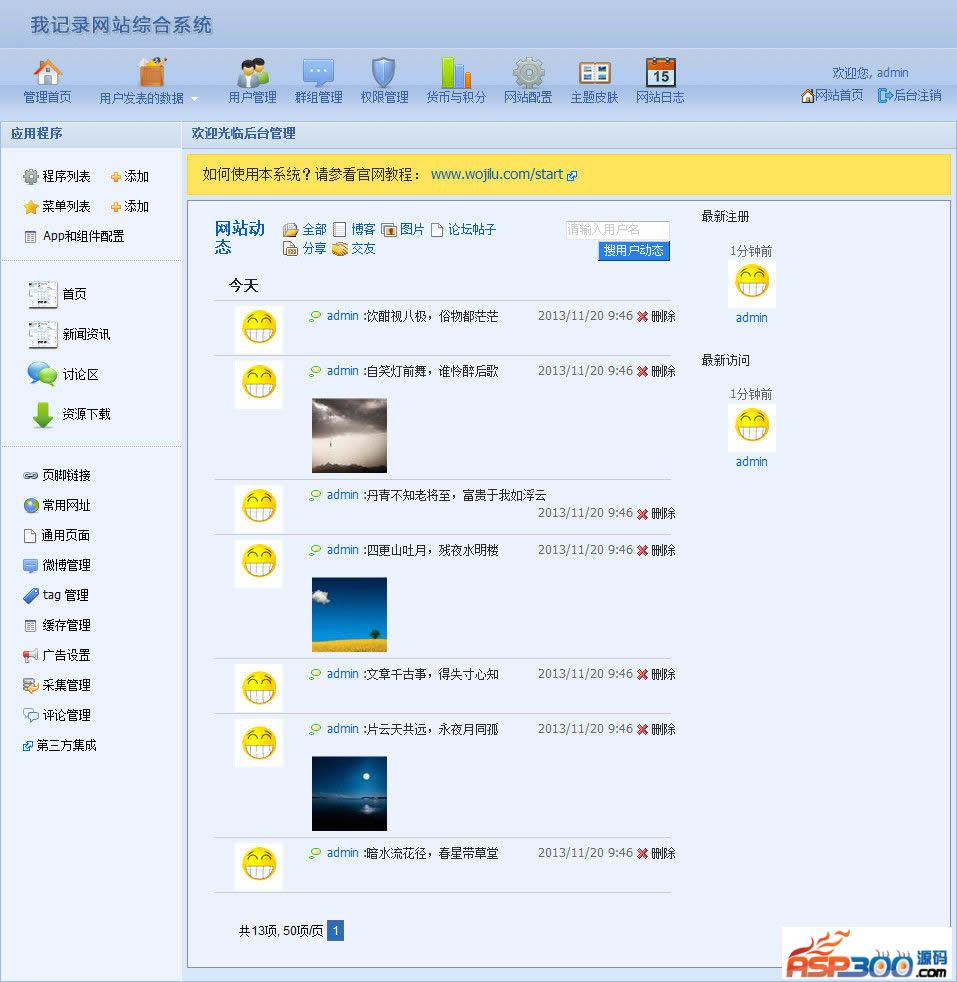Filter feed by 交友
The width and height of the screenshot is (957, 982).
click(x=354, y=249)
